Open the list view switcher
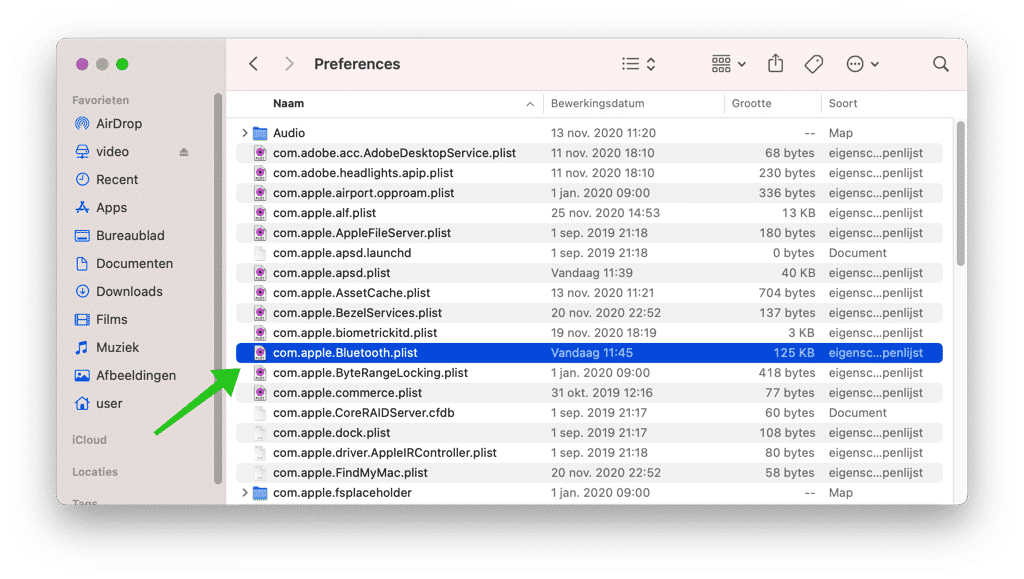 pyautogui.click(x=638, y=64)
